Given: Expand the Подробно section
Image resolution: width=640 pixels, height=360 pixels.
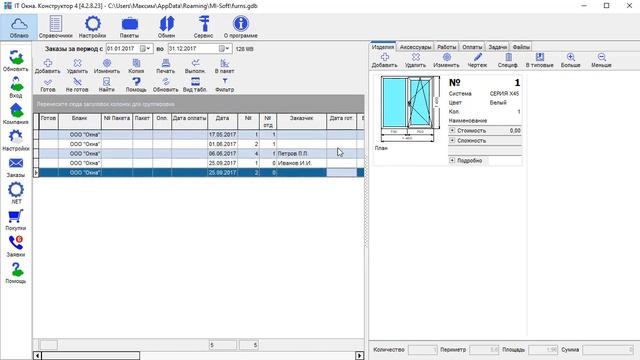Looking at the screenshot, I should [452, 160].
